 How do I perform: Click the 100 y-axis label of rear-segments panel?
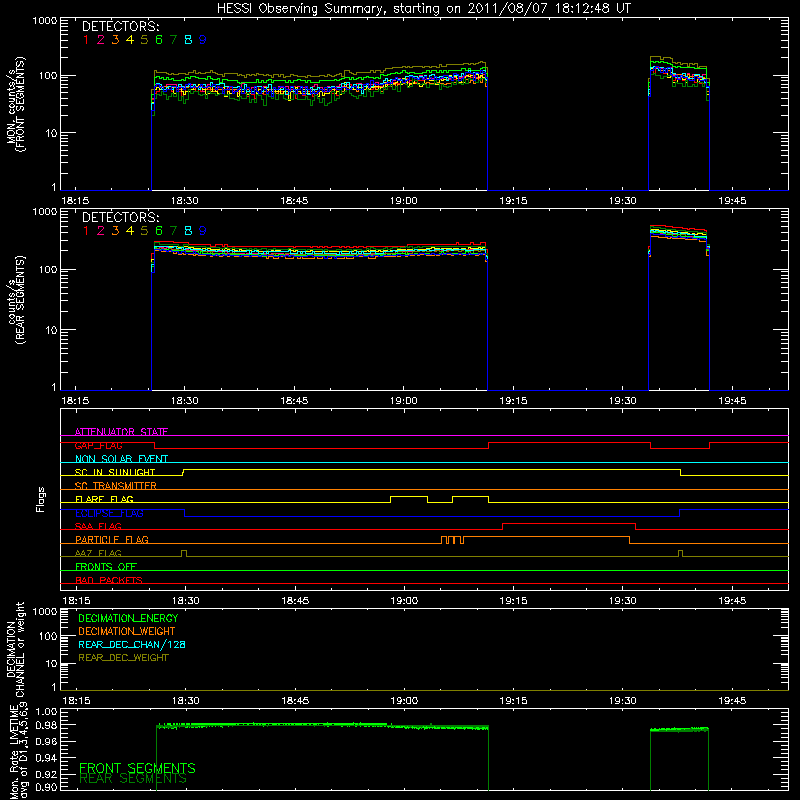pos(48,269)
